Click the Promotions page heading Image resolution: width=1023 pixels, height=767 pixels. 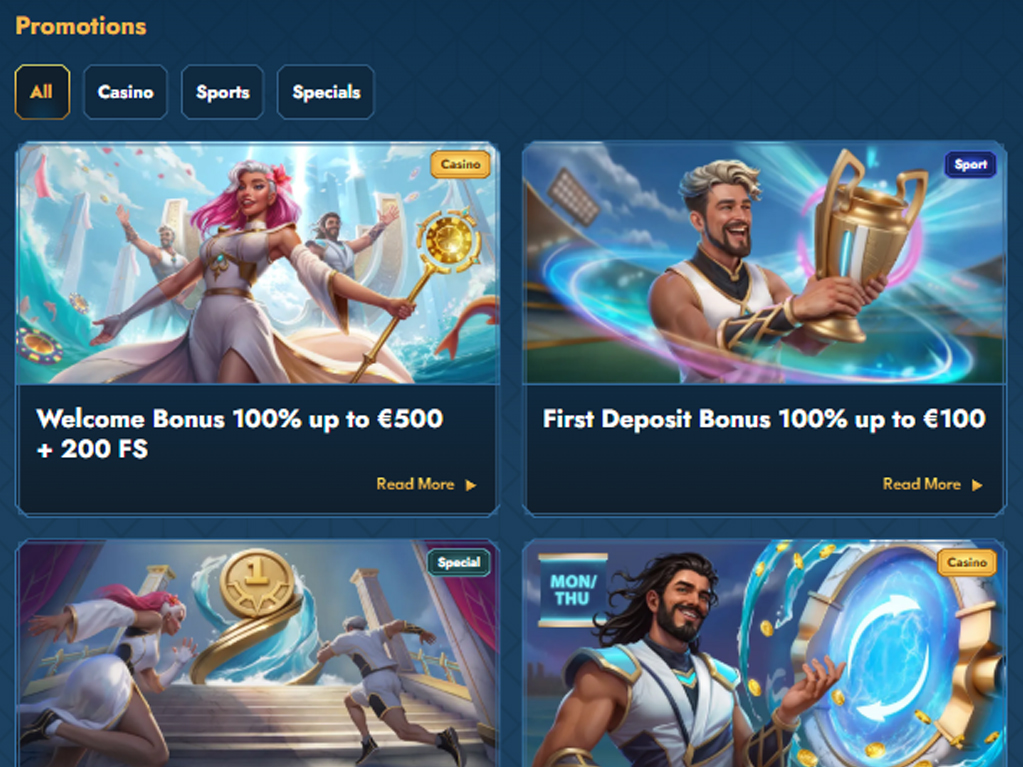click(81, 26)
